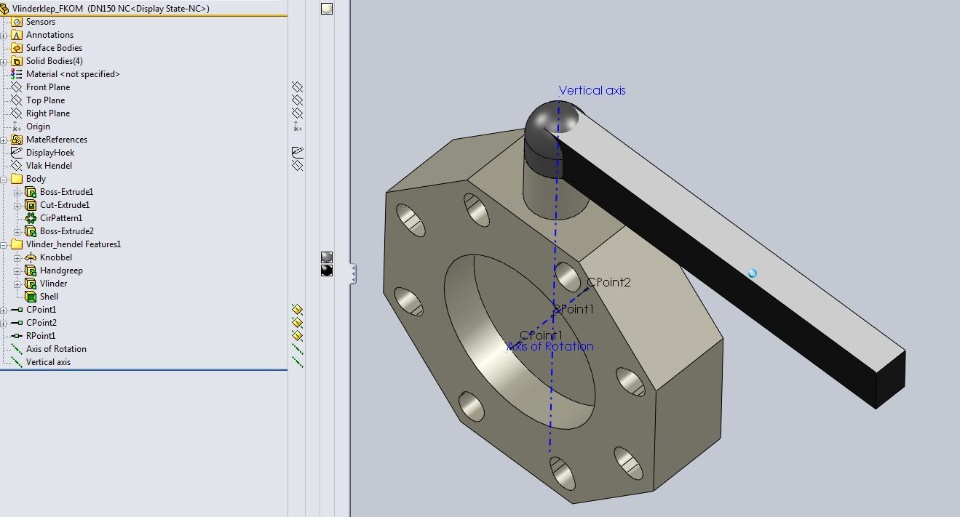The width and height of the screenshot is (960, 517).
Task: Toggle Top Plane visibility in display pane
Action: (298, 100)
